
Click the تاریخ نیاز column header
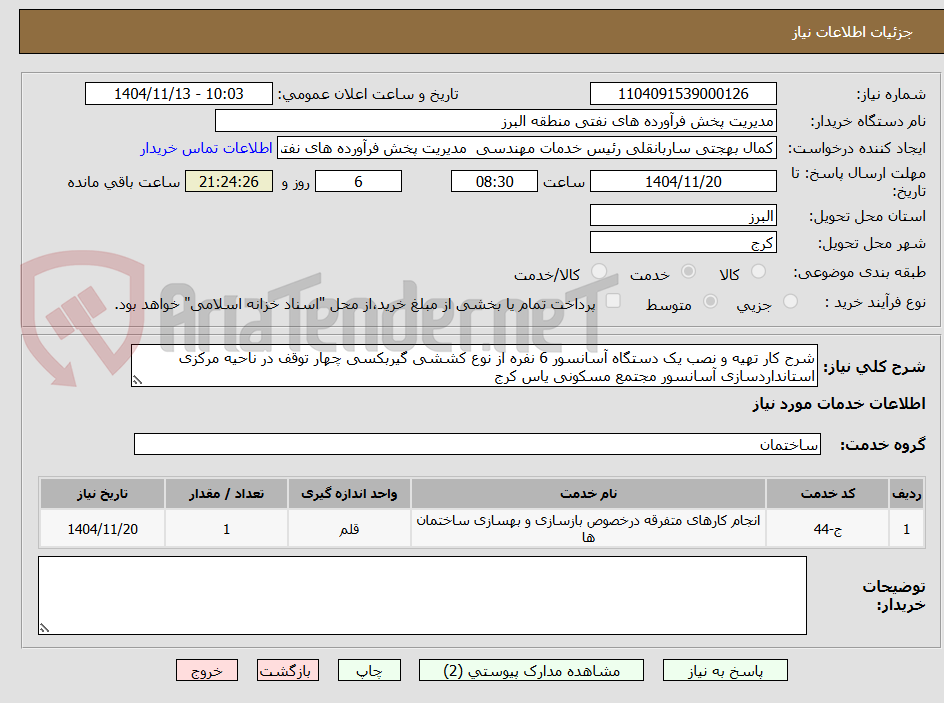tap(102, 494)
